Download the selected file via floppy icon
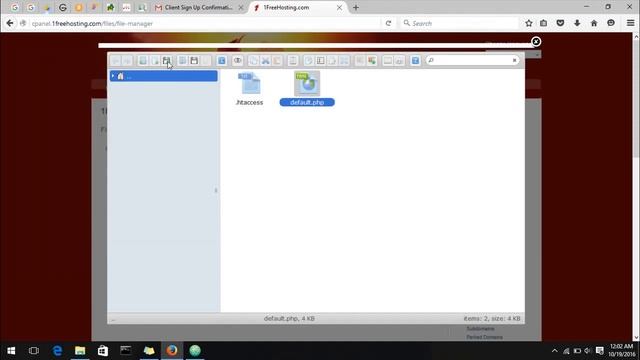This screenshot has height=360, width=640. click(x=194, y=61)
